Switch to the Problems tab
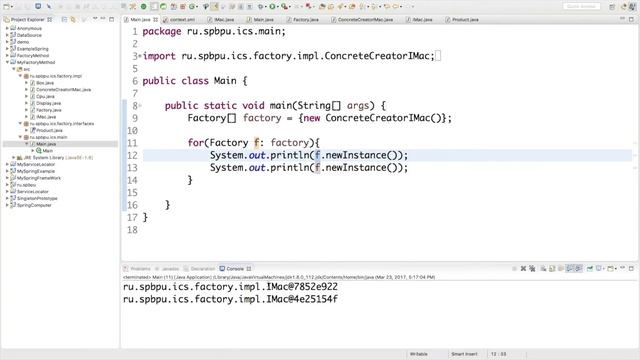640x360 pixels. coord(137,269)
